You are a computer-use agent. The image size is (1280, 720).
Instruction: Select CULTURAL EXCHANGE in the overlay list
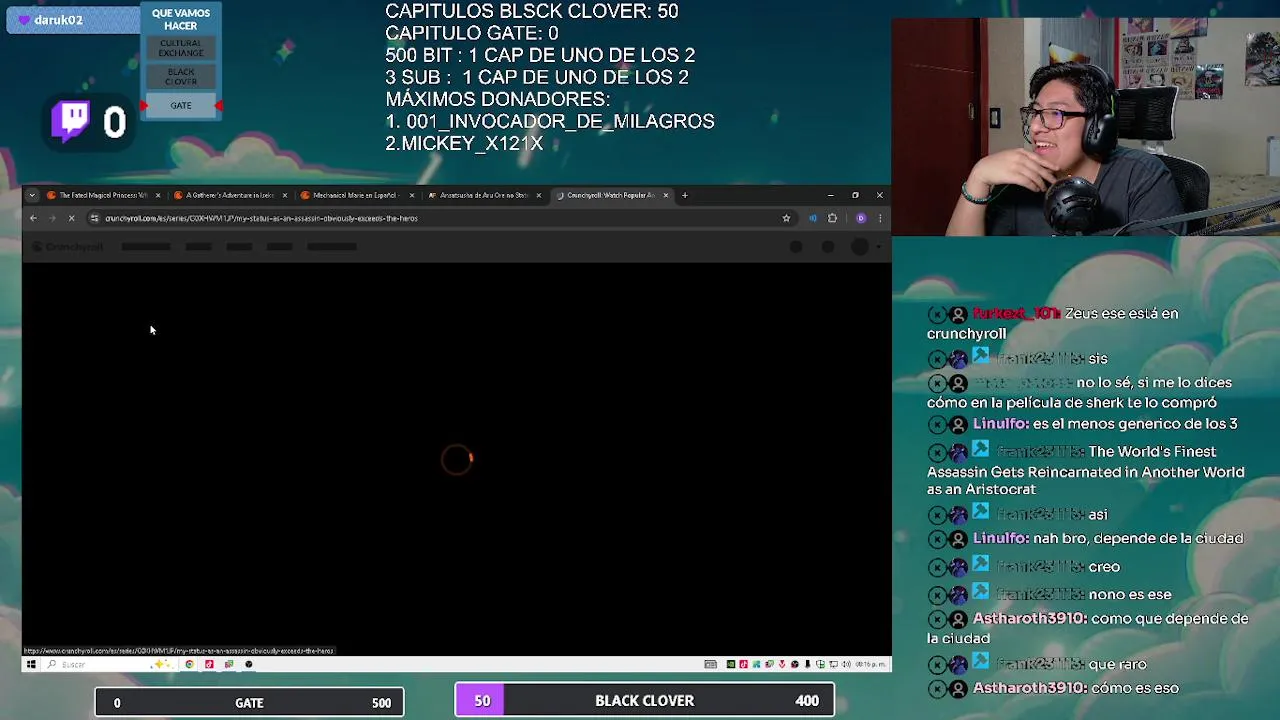pyautogui.click(x=181, y=48)
